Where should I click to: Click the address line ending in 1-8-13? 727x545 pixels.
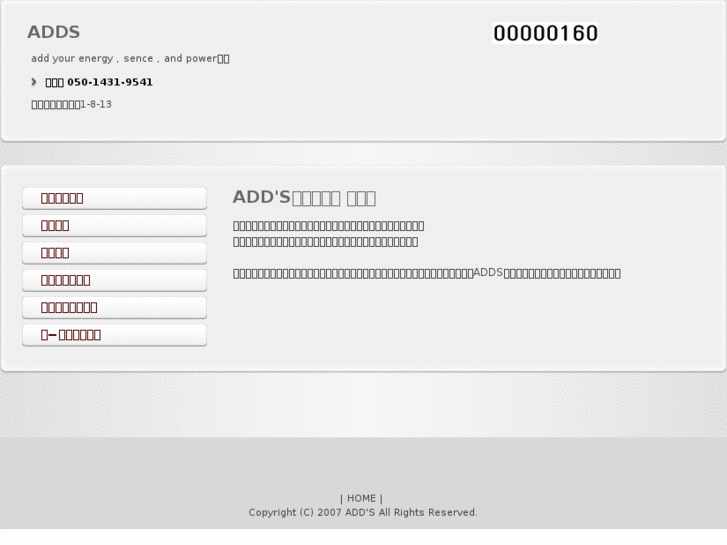(71, 104)
